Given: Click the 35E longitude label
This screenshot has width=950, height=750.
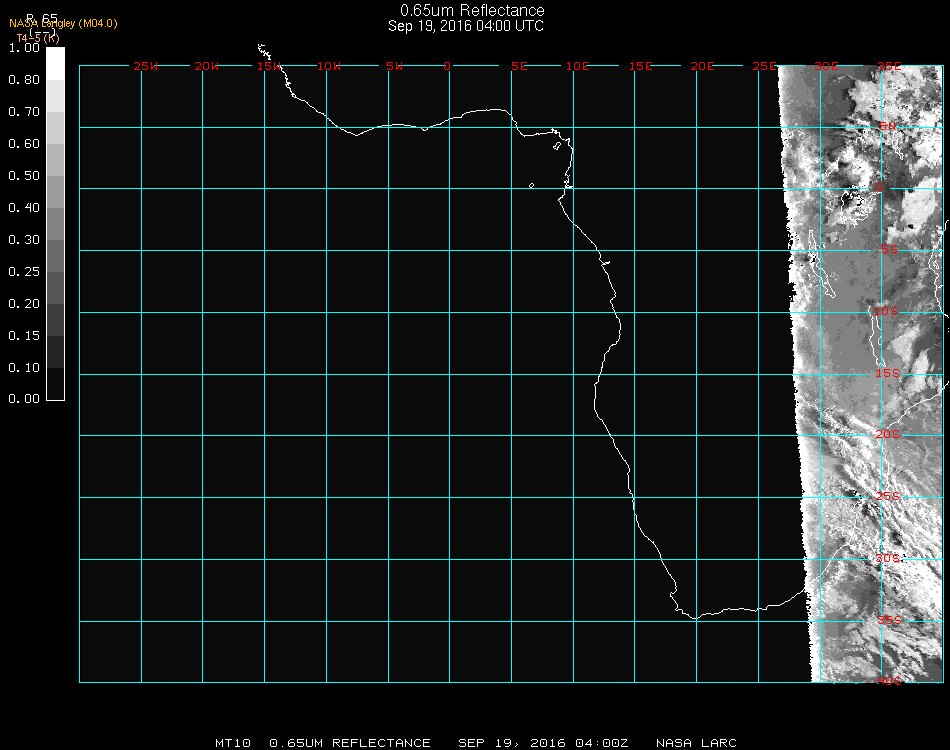Looking at the screenshot, I should [889, 66].
